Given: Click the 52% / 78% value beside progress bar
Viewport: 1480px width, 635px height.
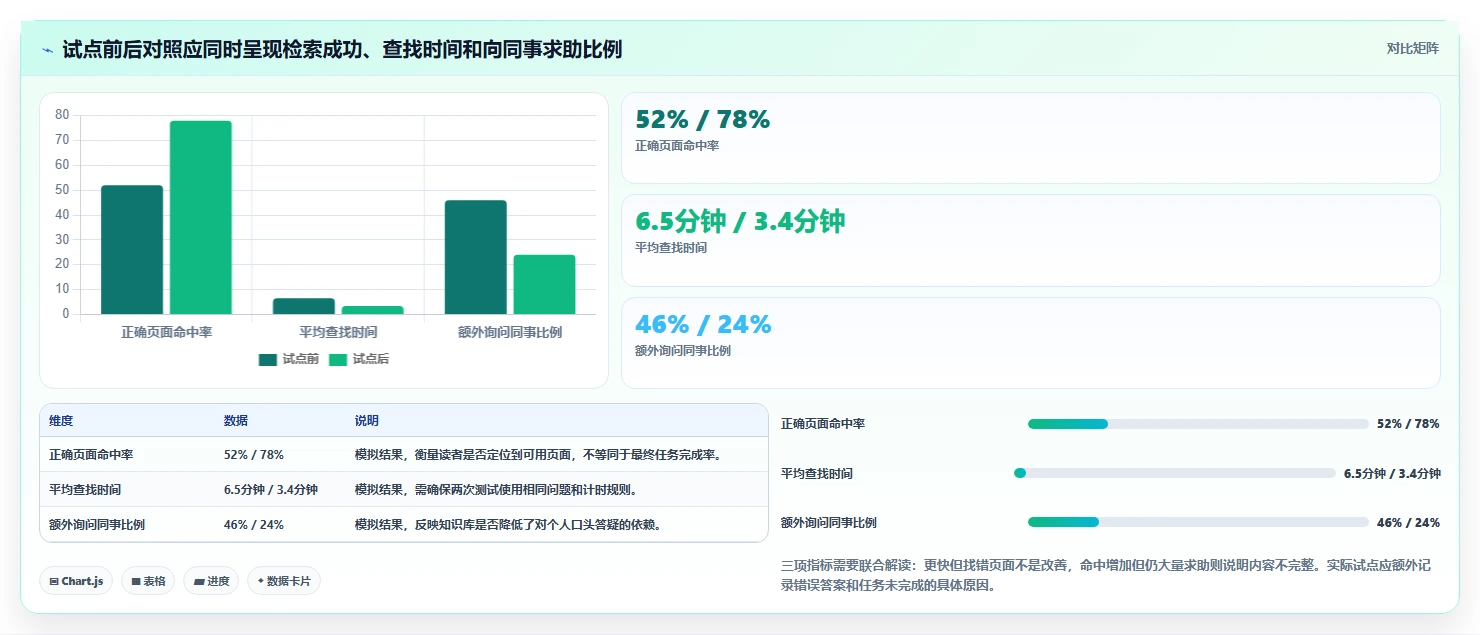Looking at the screenshot, I should 1408,424.
